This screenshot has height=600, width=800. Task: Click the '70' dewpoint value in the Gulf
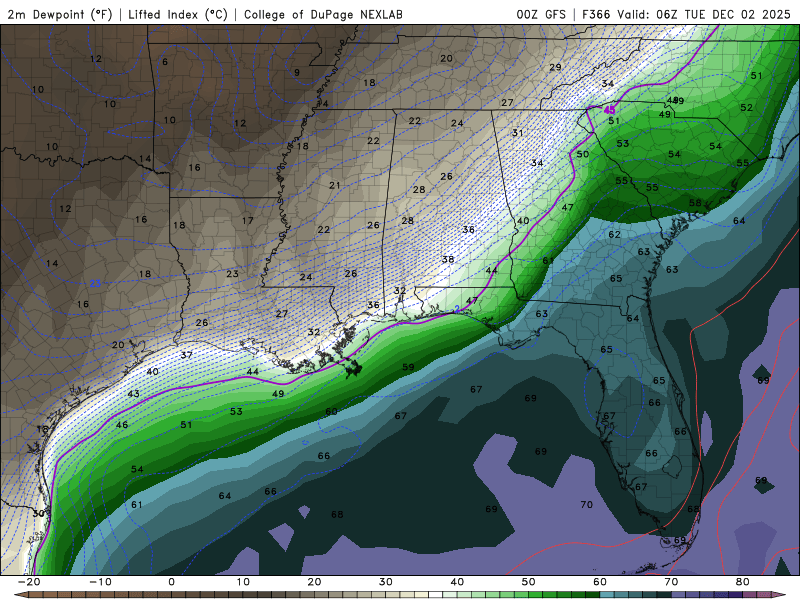point(587,505)
